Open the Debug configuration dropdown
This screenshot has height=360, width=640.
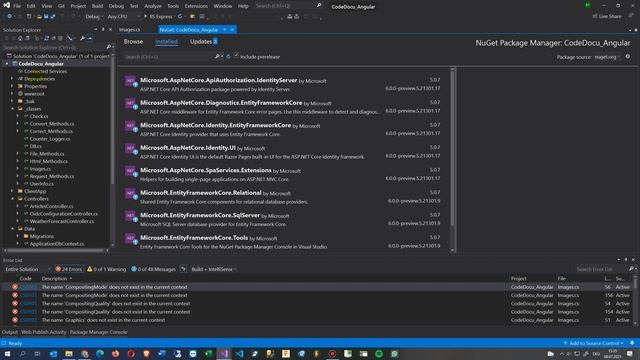pyautogui.click(x=94, y=16)
